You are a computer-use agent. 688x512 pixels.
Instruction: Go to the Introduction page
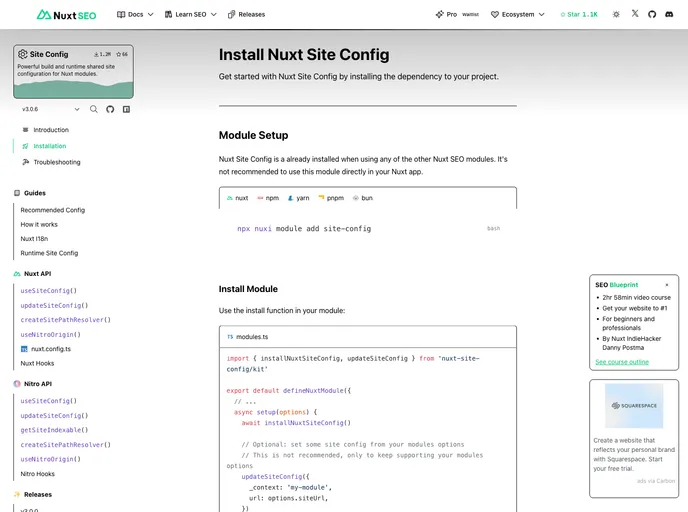[51, 130]
